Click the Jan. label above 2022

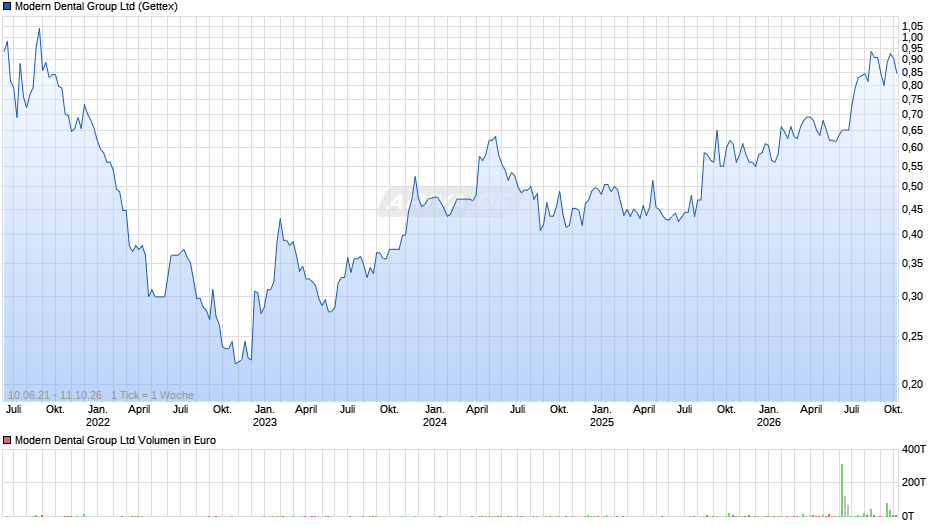(98, 410)
